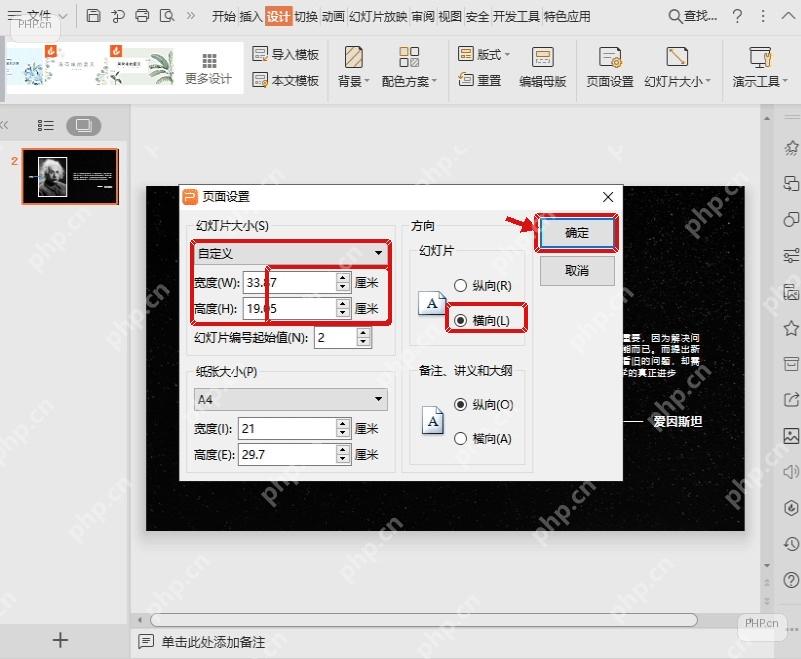Open the more options vertical dots menu
This screenshot has height=659, width=801.
[763, 16]
